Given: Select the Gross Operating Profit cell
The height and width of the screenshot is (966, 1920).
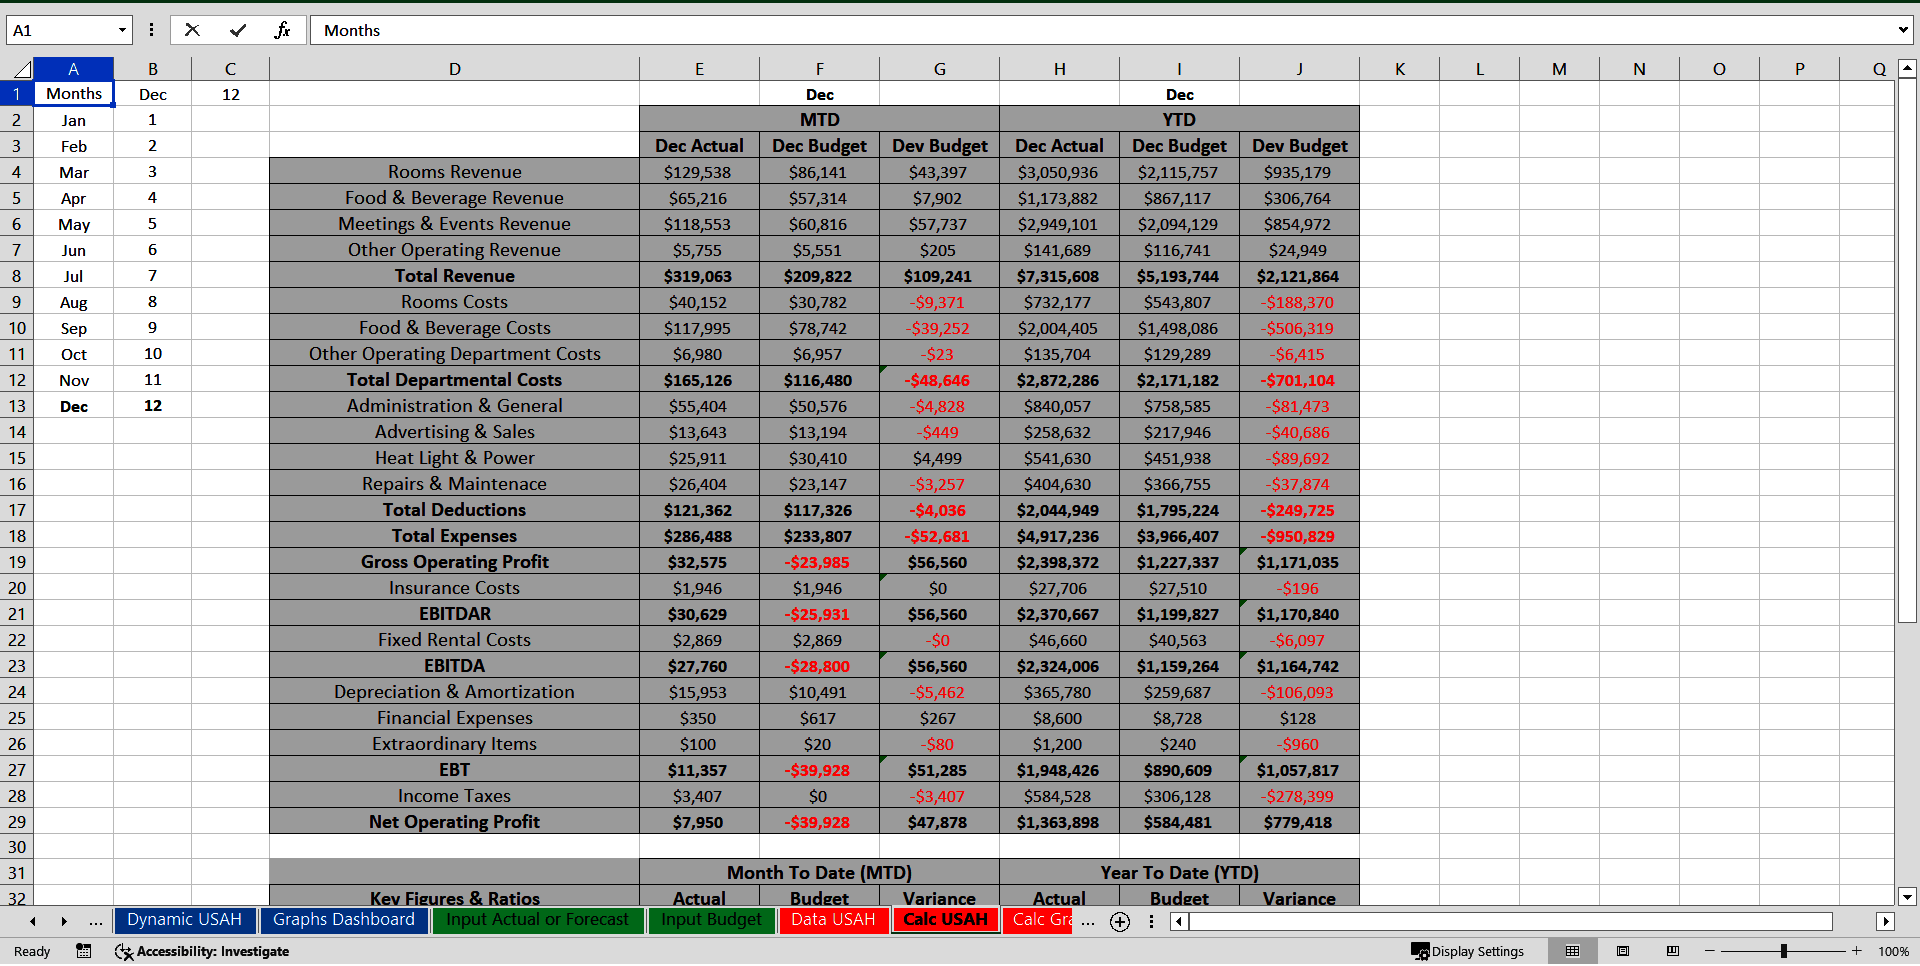Looking at the screenshot, I should pyautogui.click(x=455, y=562).
